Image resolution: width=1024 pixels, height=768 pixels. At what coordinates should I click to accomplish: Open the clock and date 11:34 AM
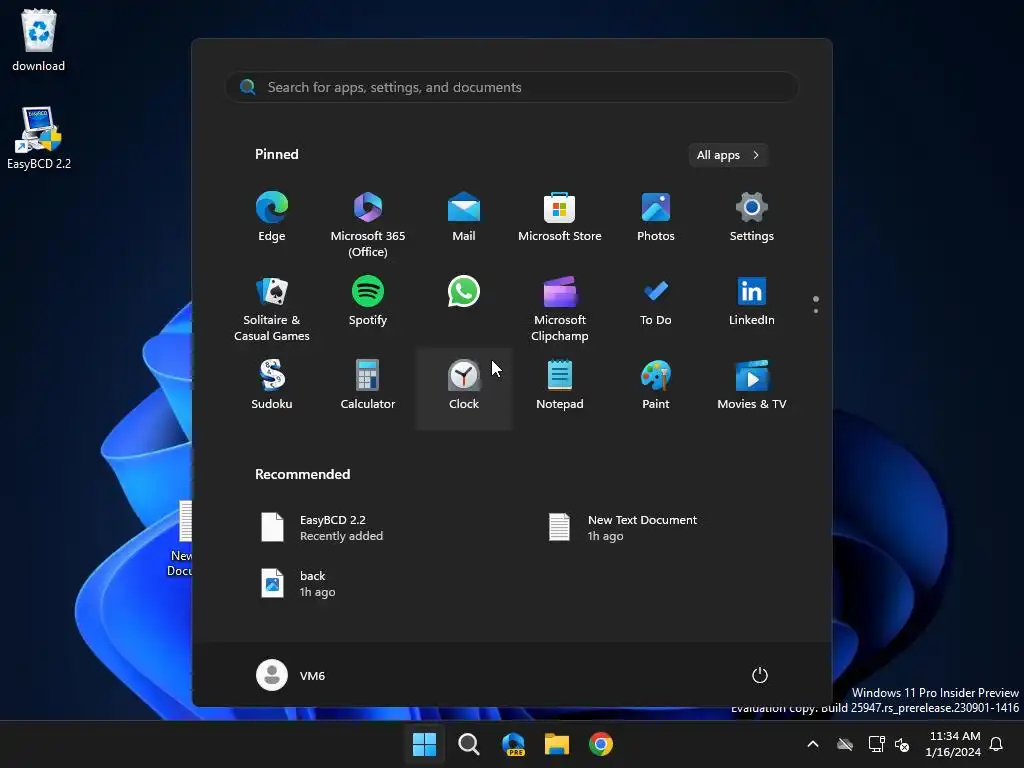click(953, 744)
